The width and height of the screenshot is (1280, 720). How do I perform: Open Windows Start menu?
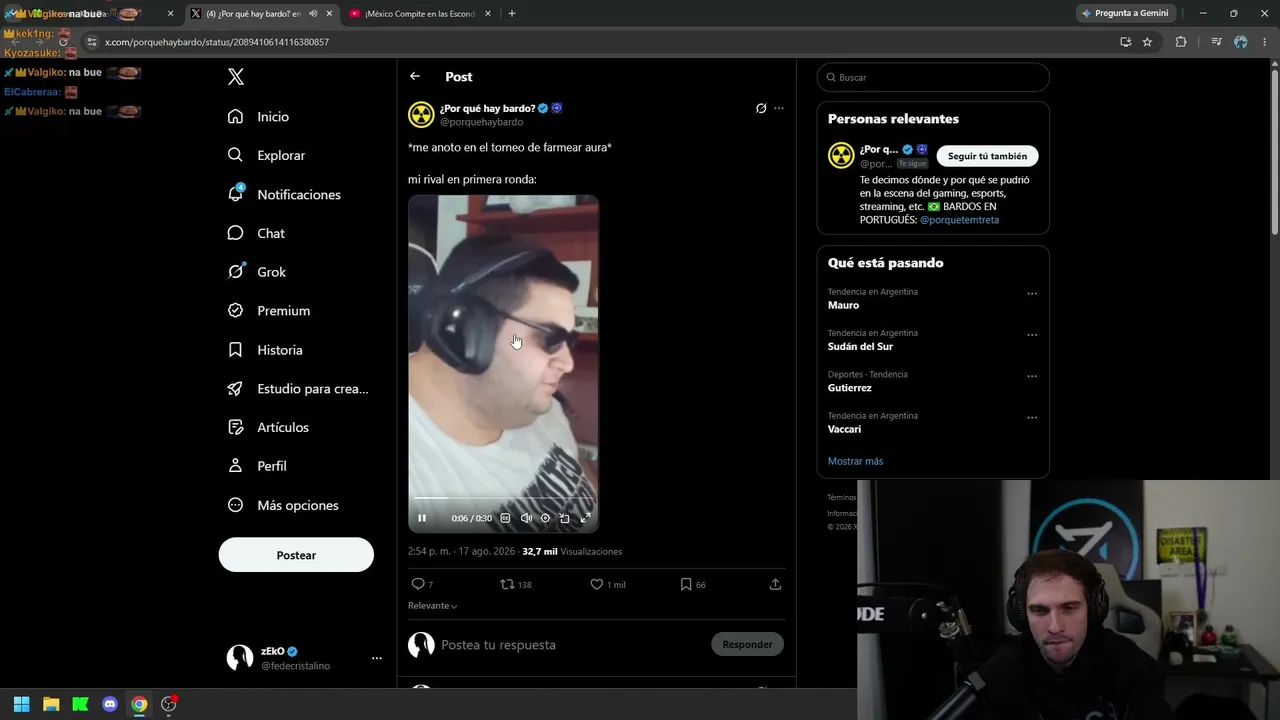[x=21, y=704]
